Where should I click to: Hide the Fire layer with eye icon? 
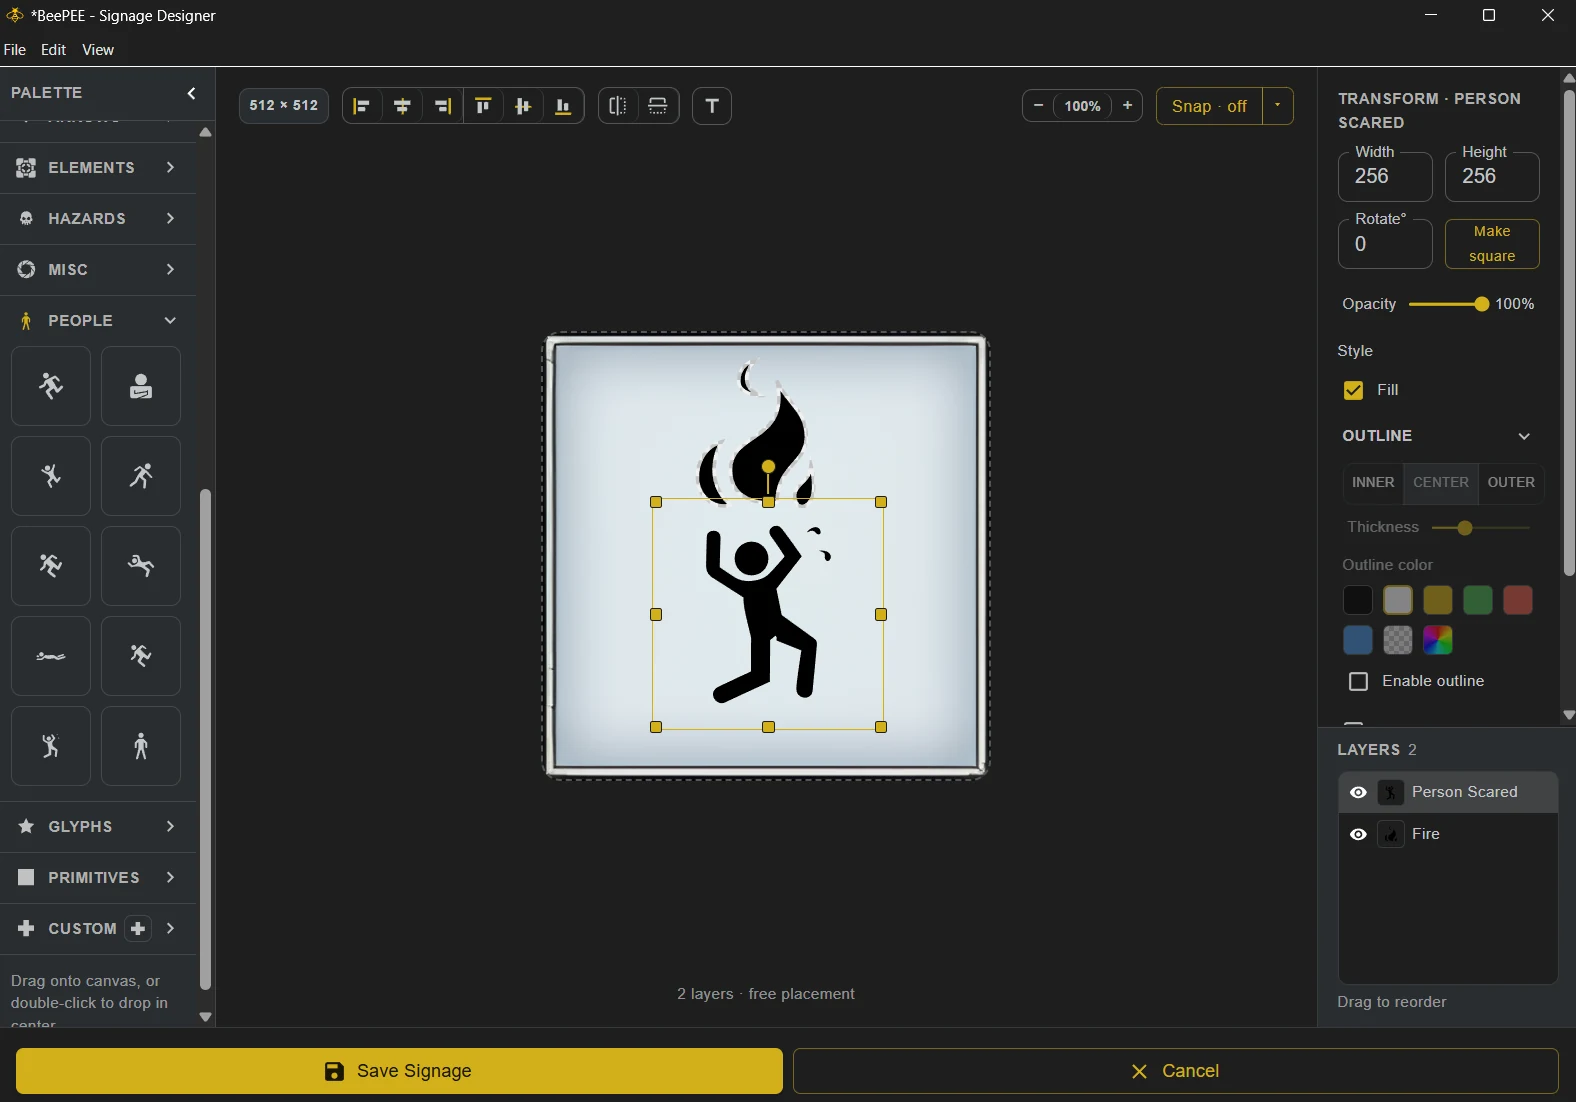1358,834
